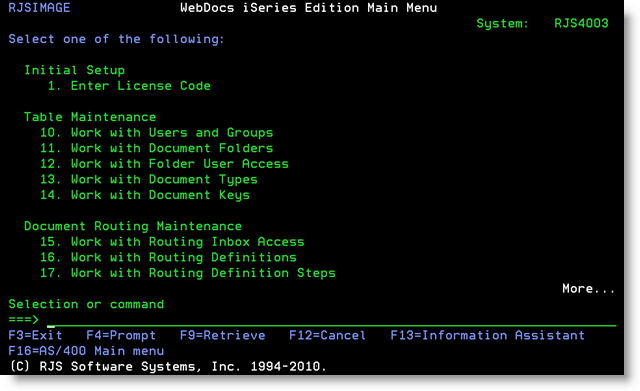Click the Initial Setup section heading
Image resolution: width=640 pixels, height=391 pixels.
pos(74,70)
